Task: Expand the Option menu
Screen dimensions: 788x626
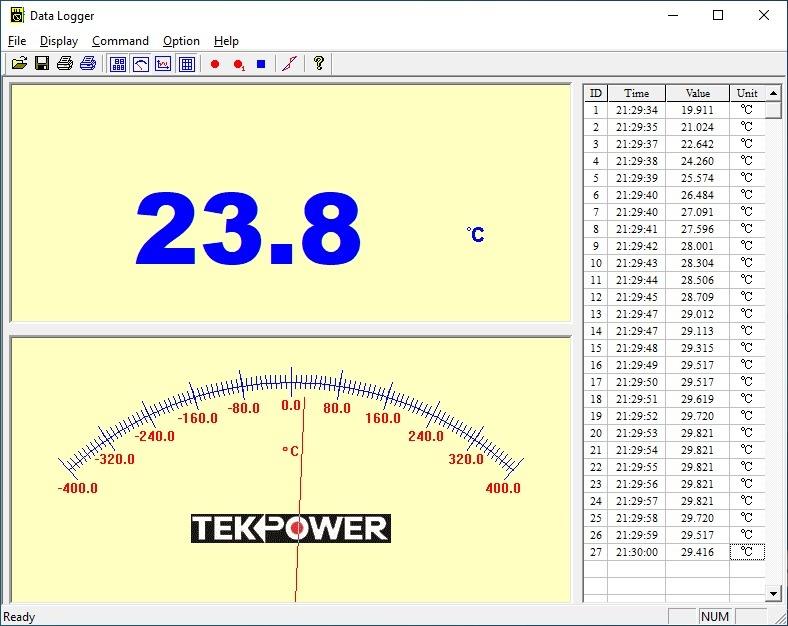Action: (181, 41)
